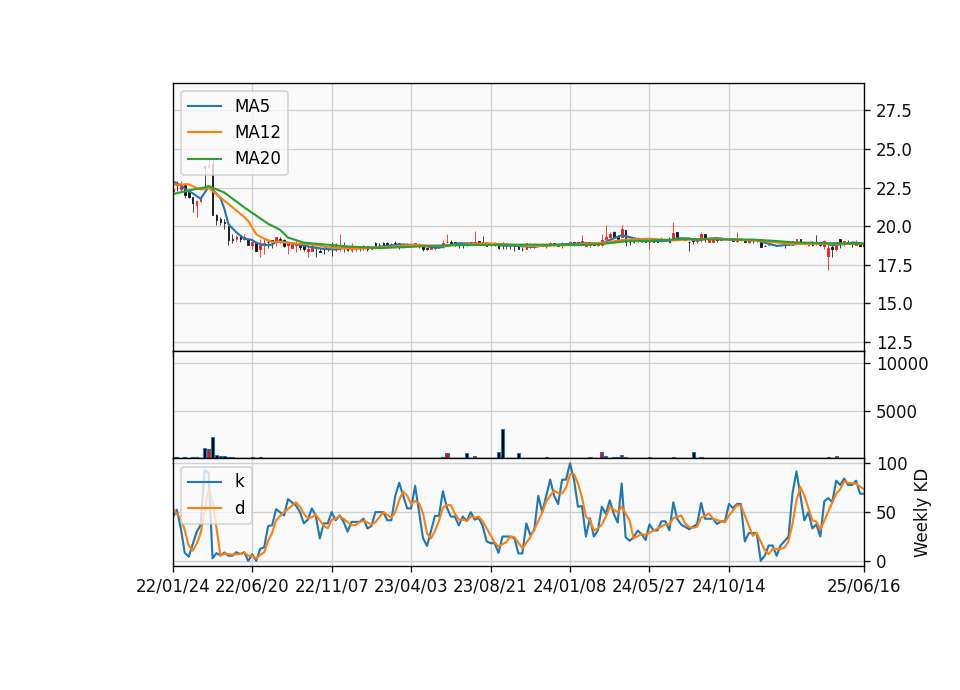Click the KD peak at 24/01/08

coord(570,465)
